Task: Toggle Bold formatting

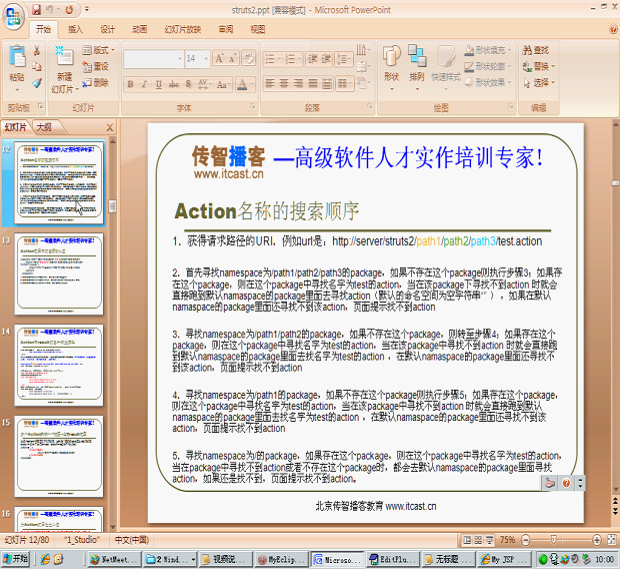Action: pyautogui.click(x=130, y=84)
